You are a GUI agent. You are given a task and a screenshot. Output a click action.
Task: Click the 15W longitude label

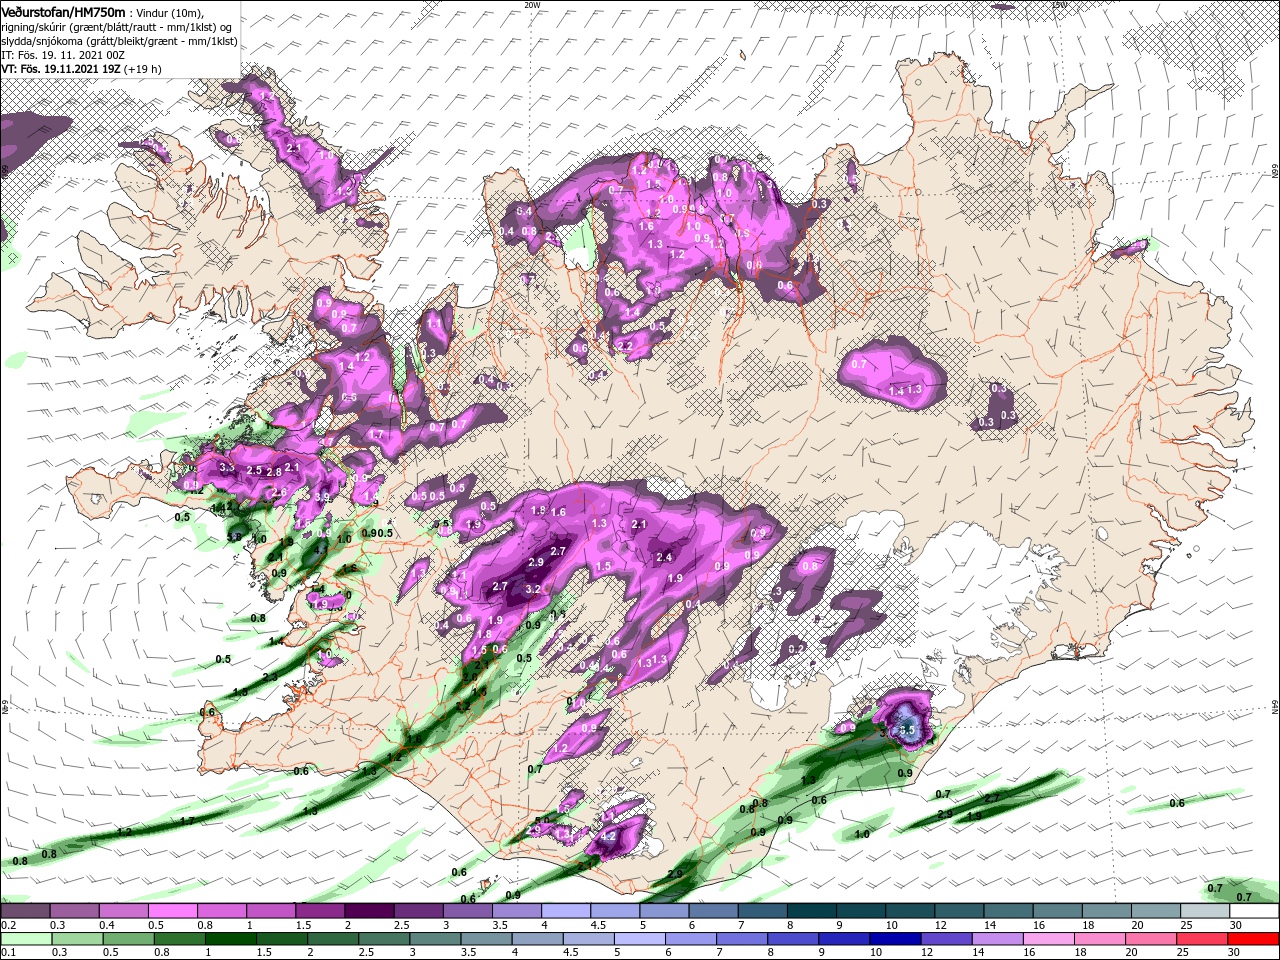[x=1060, y=5]
